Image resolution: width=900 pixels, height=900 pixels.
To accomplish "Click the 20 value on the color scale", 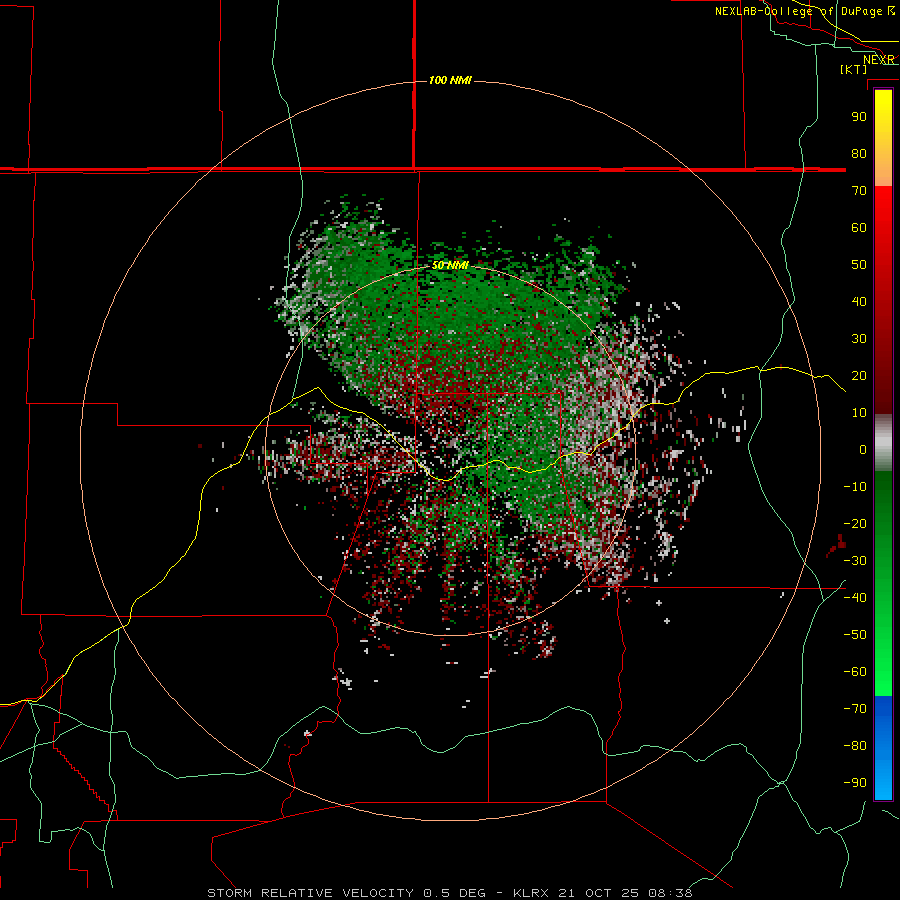I will coord(859,375).
